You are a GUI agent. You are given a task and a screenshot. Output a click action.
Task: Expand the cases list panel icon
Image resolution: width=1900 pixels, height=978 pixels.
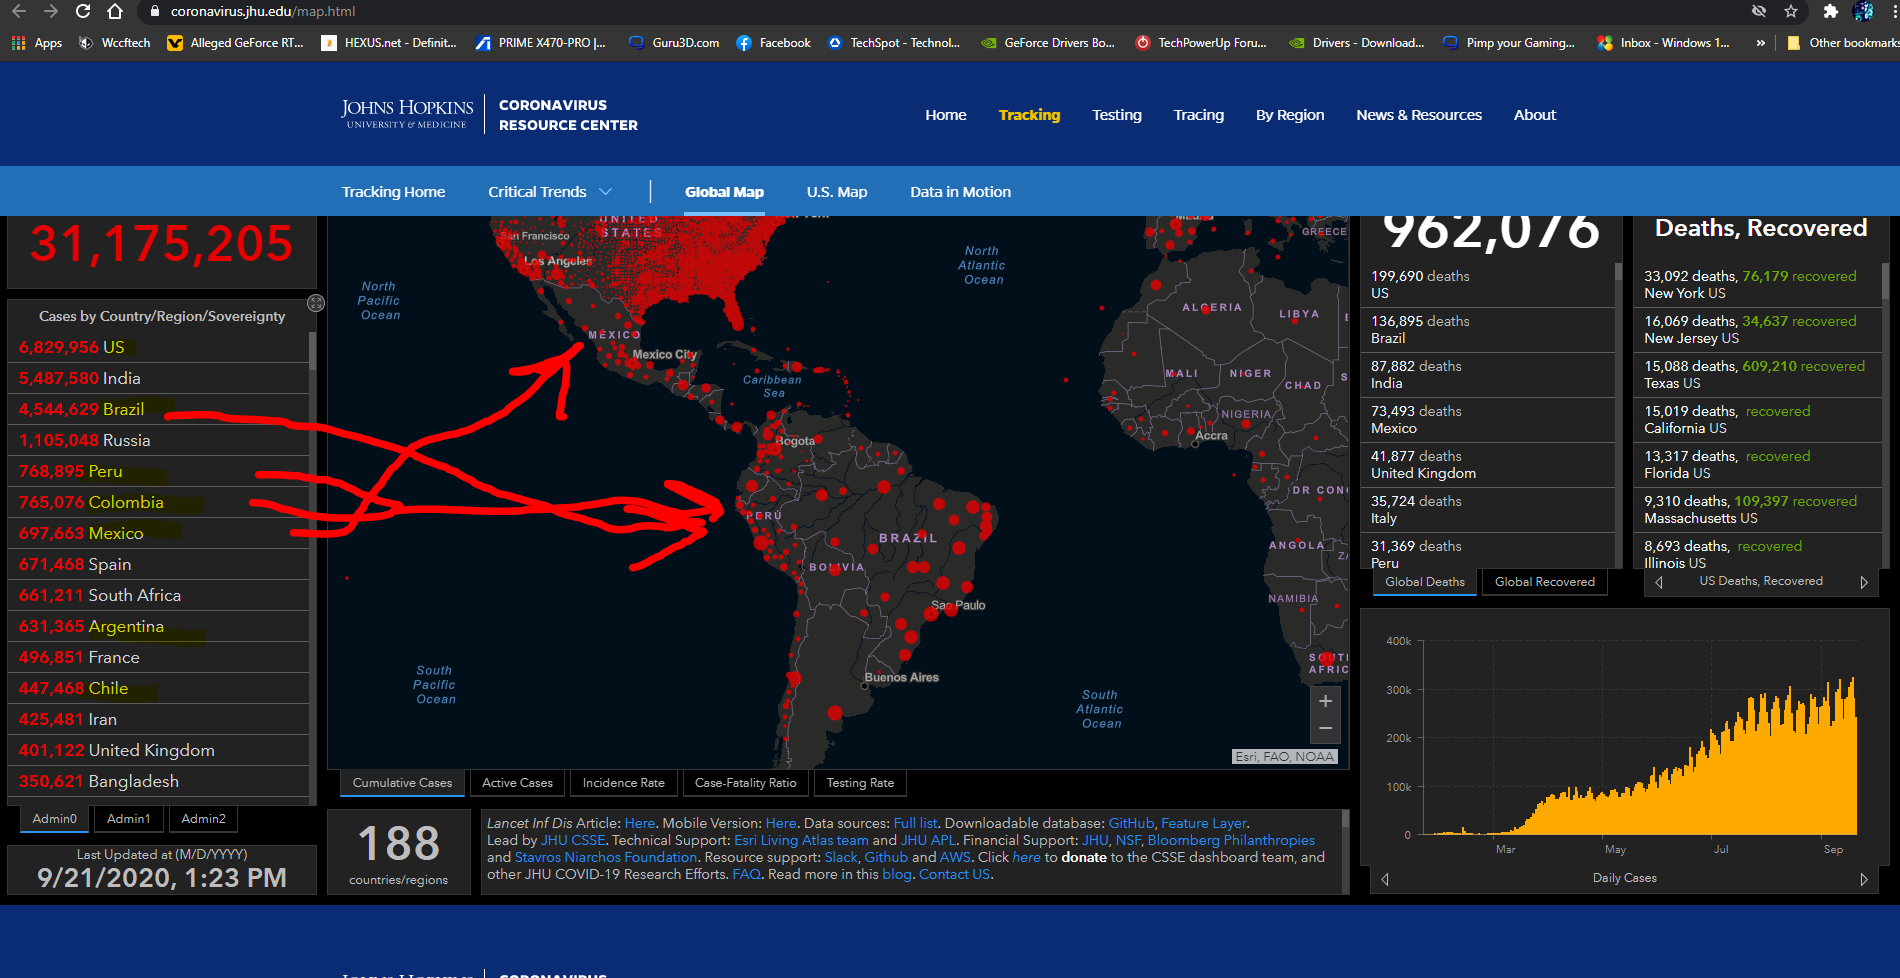click(x=316, y=303)
